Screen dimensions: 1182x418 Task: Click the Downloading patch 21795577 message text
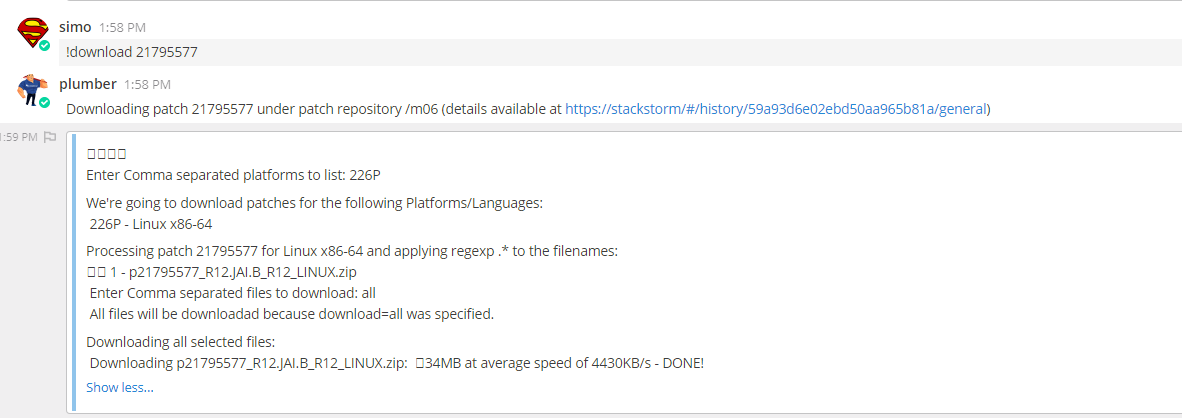coord(528,109)
